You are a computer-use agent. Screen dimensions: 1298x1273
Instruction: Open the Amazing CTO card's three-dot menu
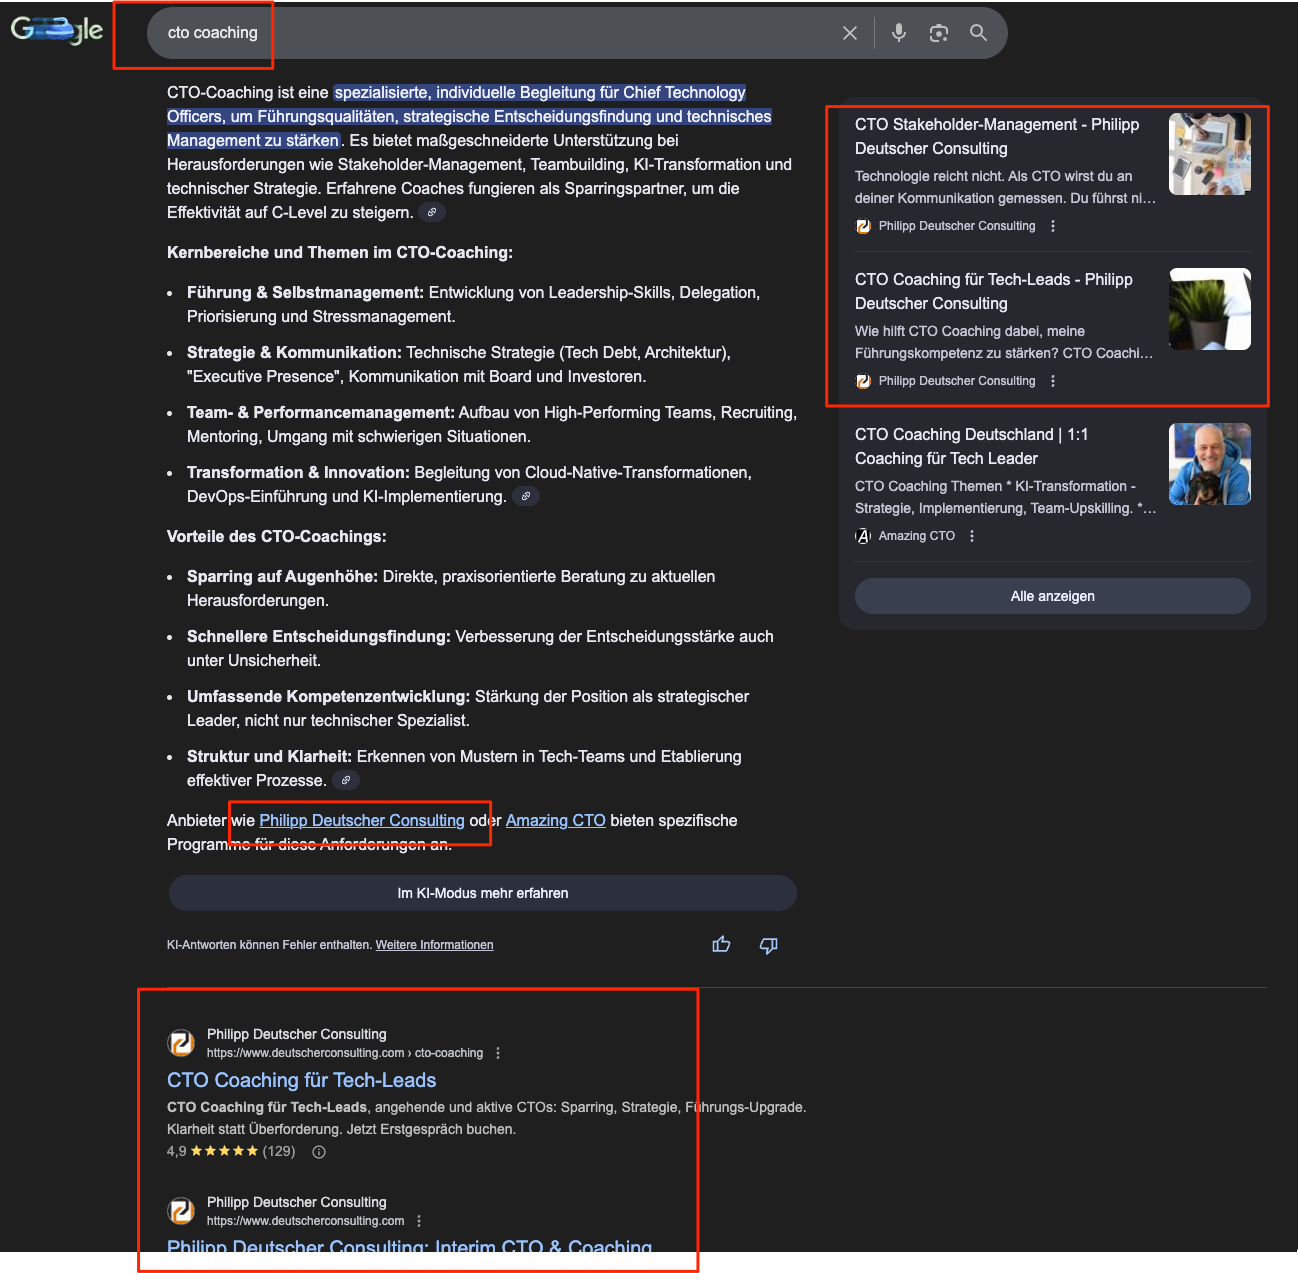pyautogui.click(x=971, y=535)
